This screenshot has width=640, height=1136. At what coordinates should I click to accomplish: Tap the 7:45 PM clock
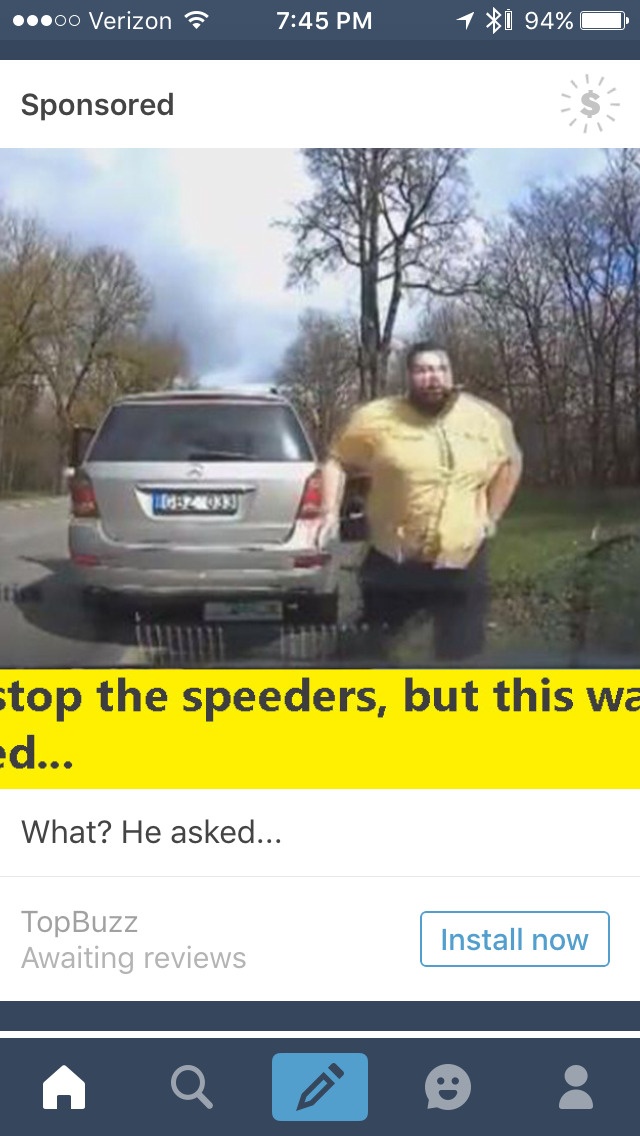tap(324, 20)
